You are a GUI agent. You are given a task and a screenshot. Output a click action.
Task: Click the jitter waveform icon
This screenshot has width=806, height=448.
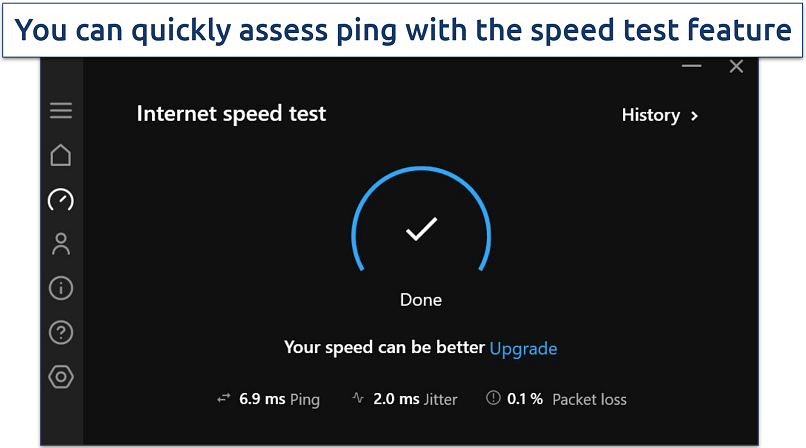coord(358,399)
